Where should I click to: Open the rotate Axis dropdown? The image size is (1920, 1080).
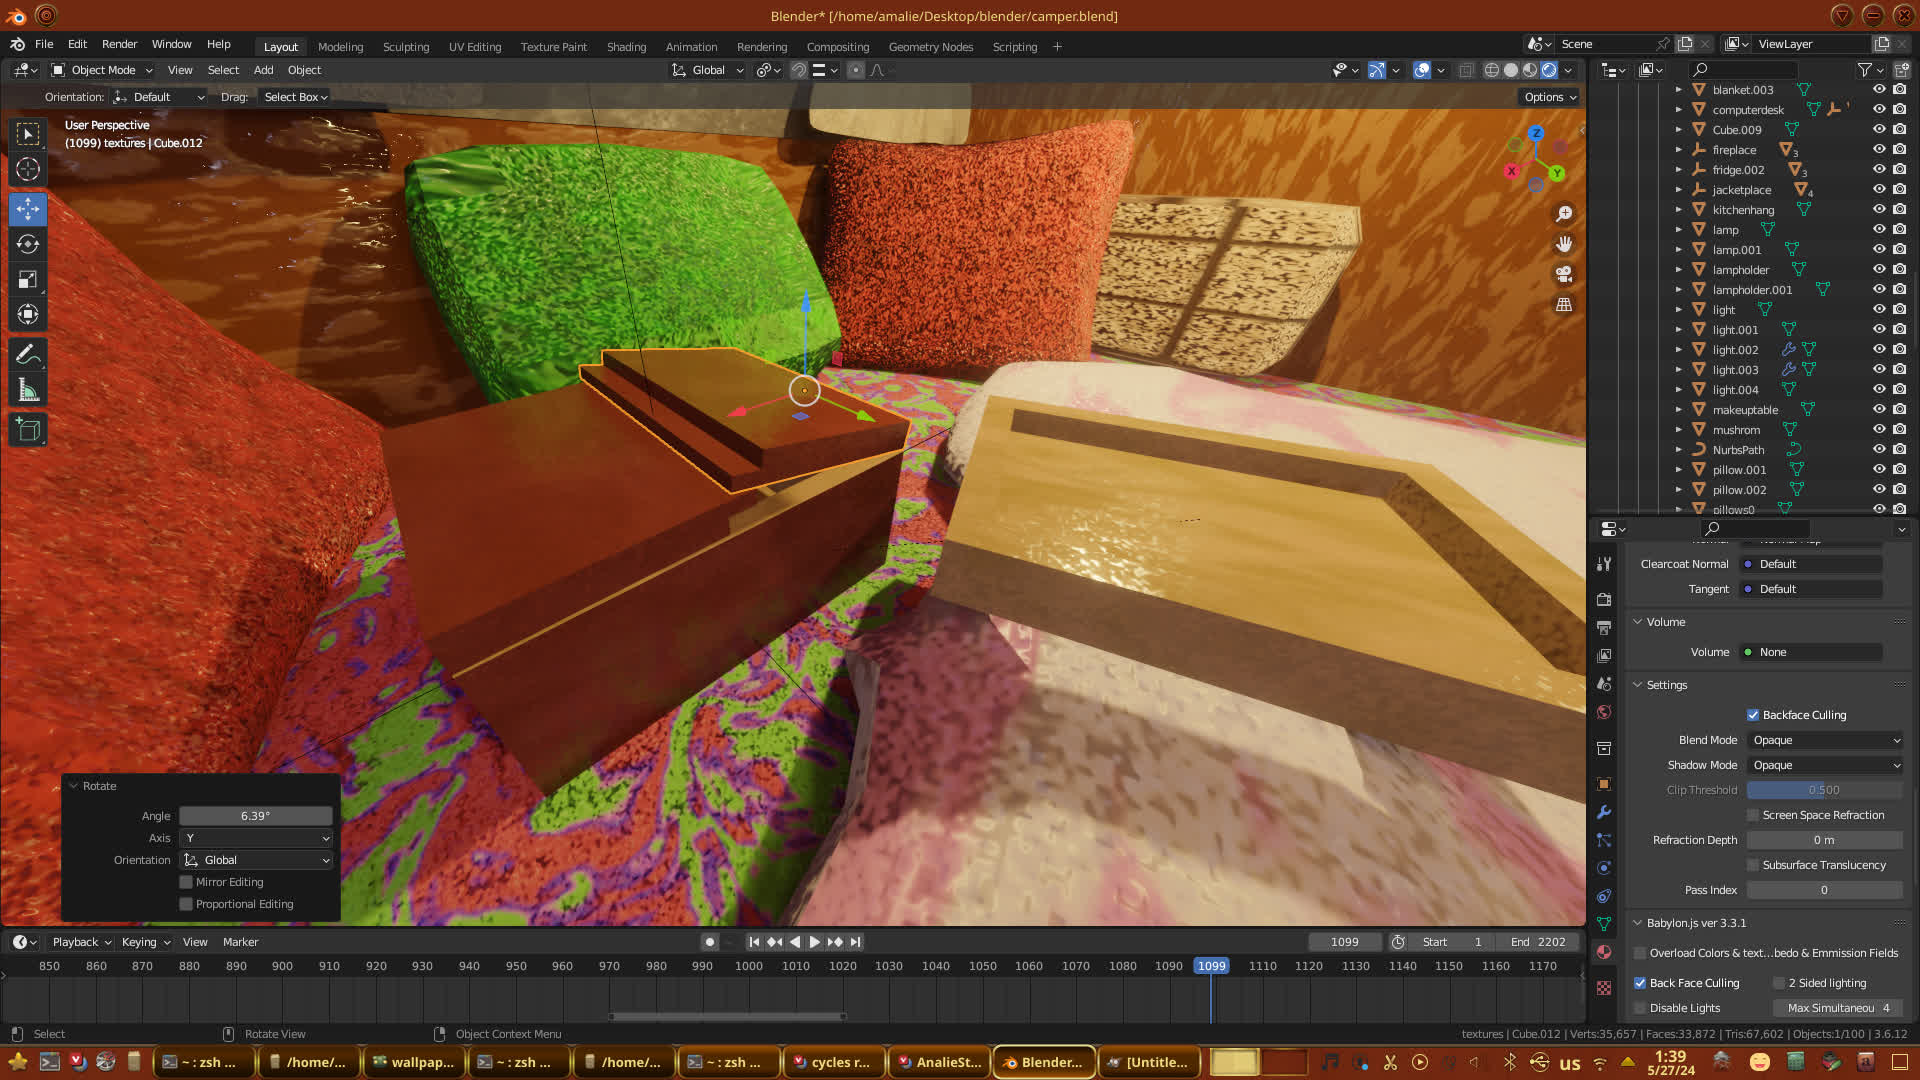click(256, 838)
